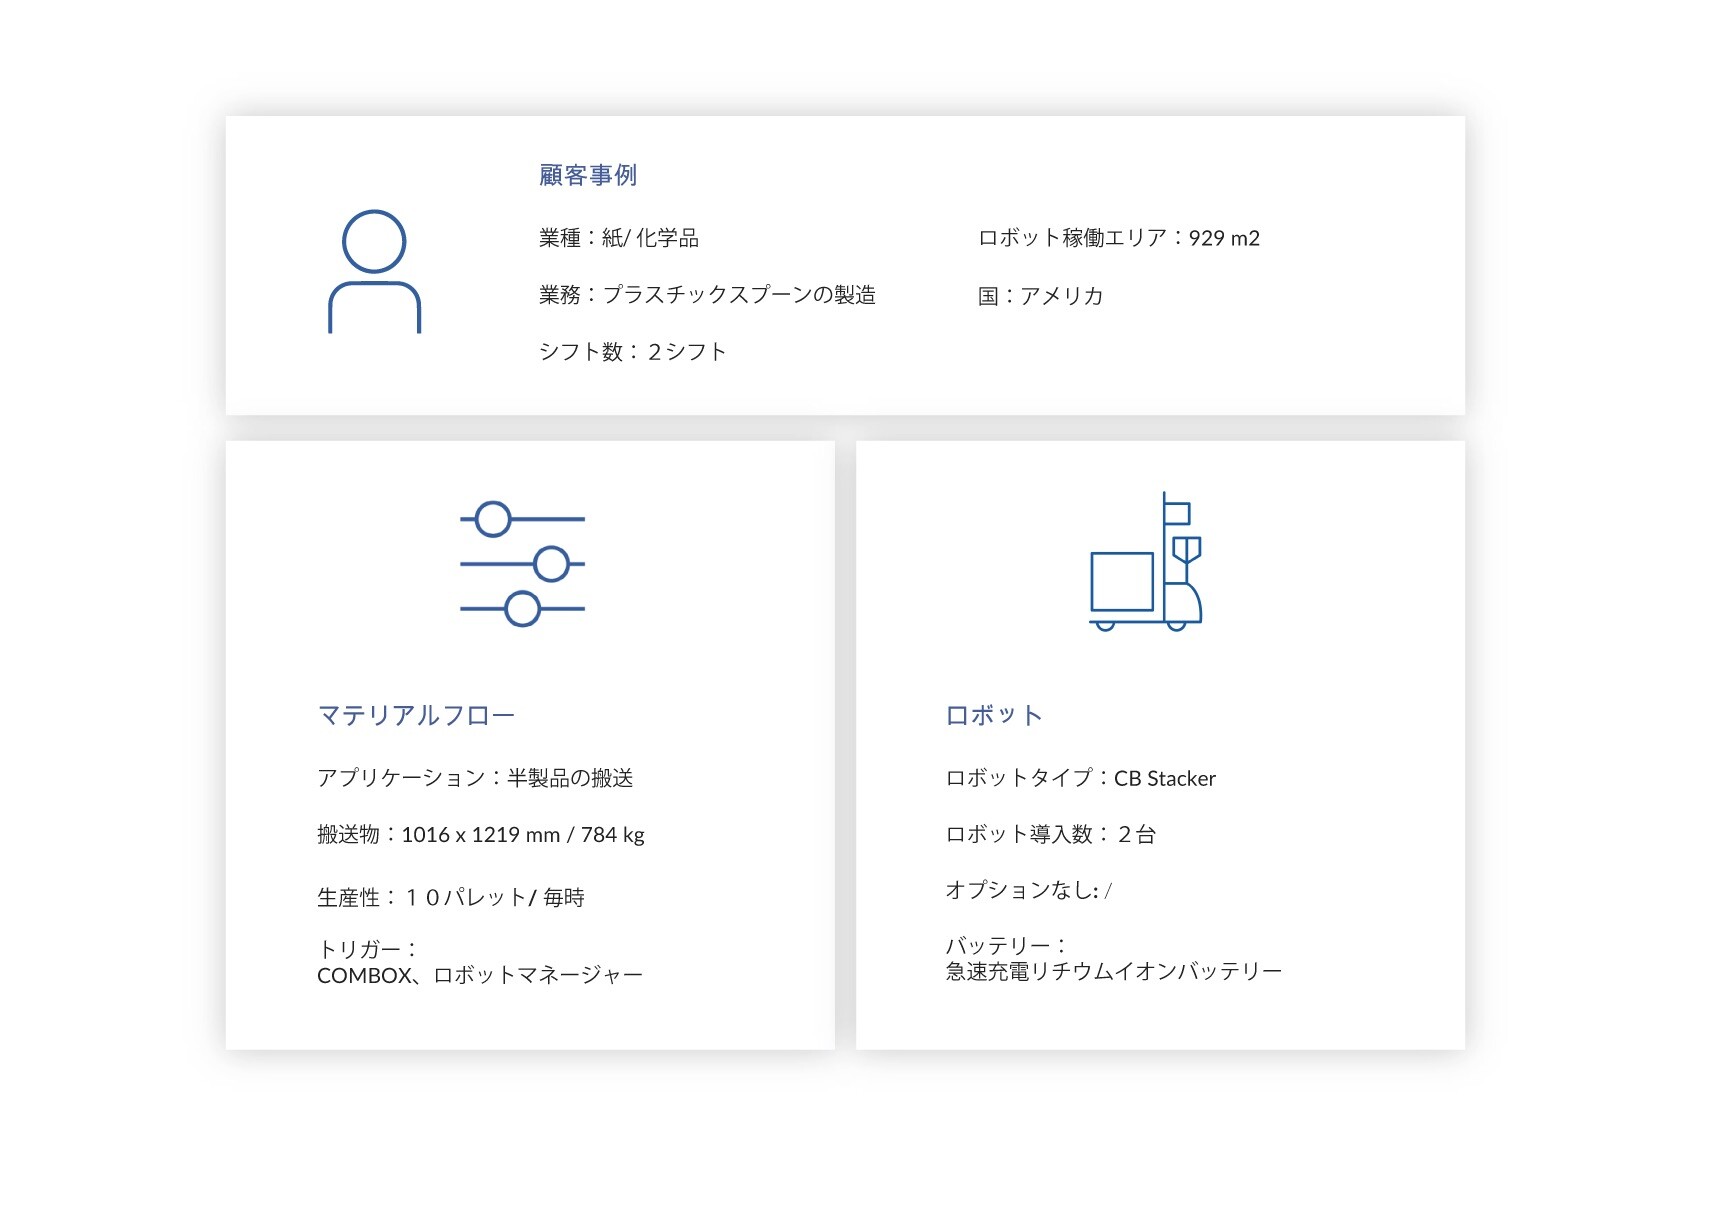This screenshot has width=1716, height=1230.
Task: Click the トリガー： label
Action: pyautogui.click(x=367, y=949)
